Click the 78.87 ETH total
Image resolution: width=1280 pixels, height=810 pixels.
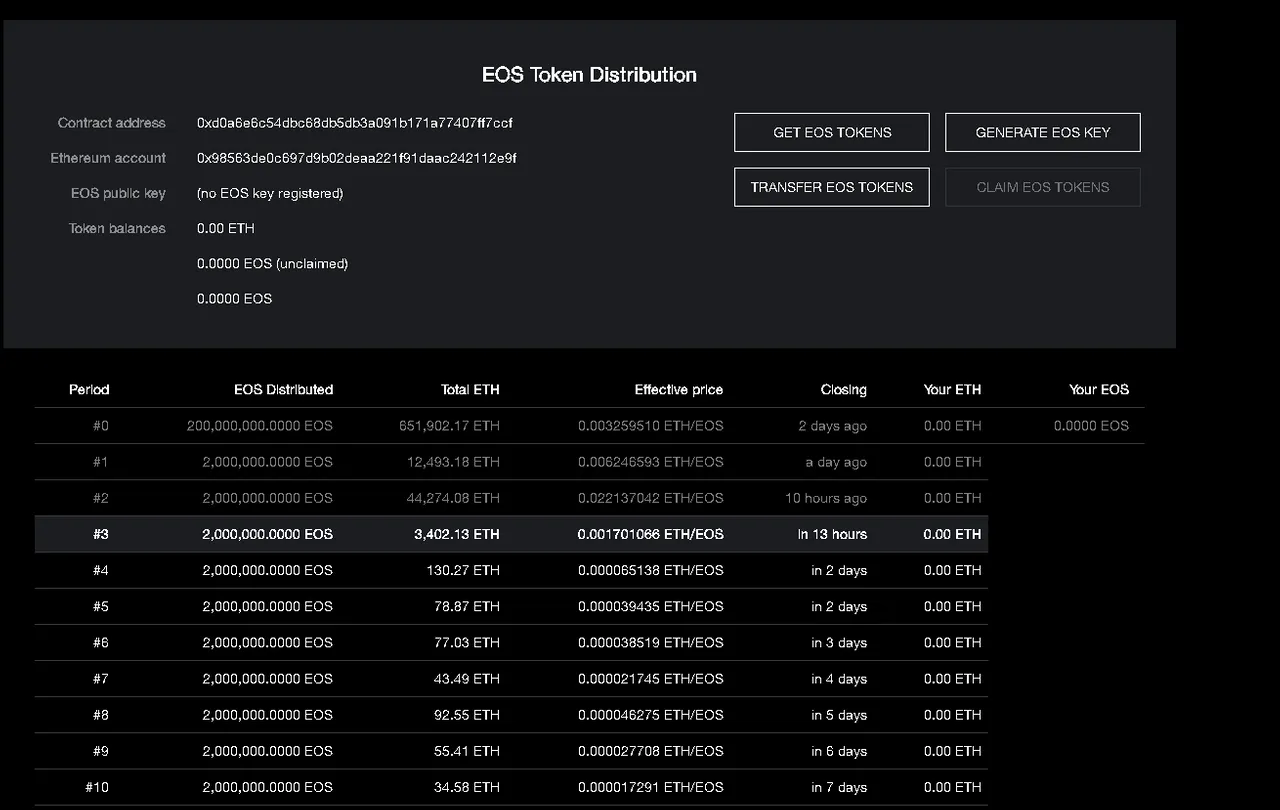click(x=467, y=606)
